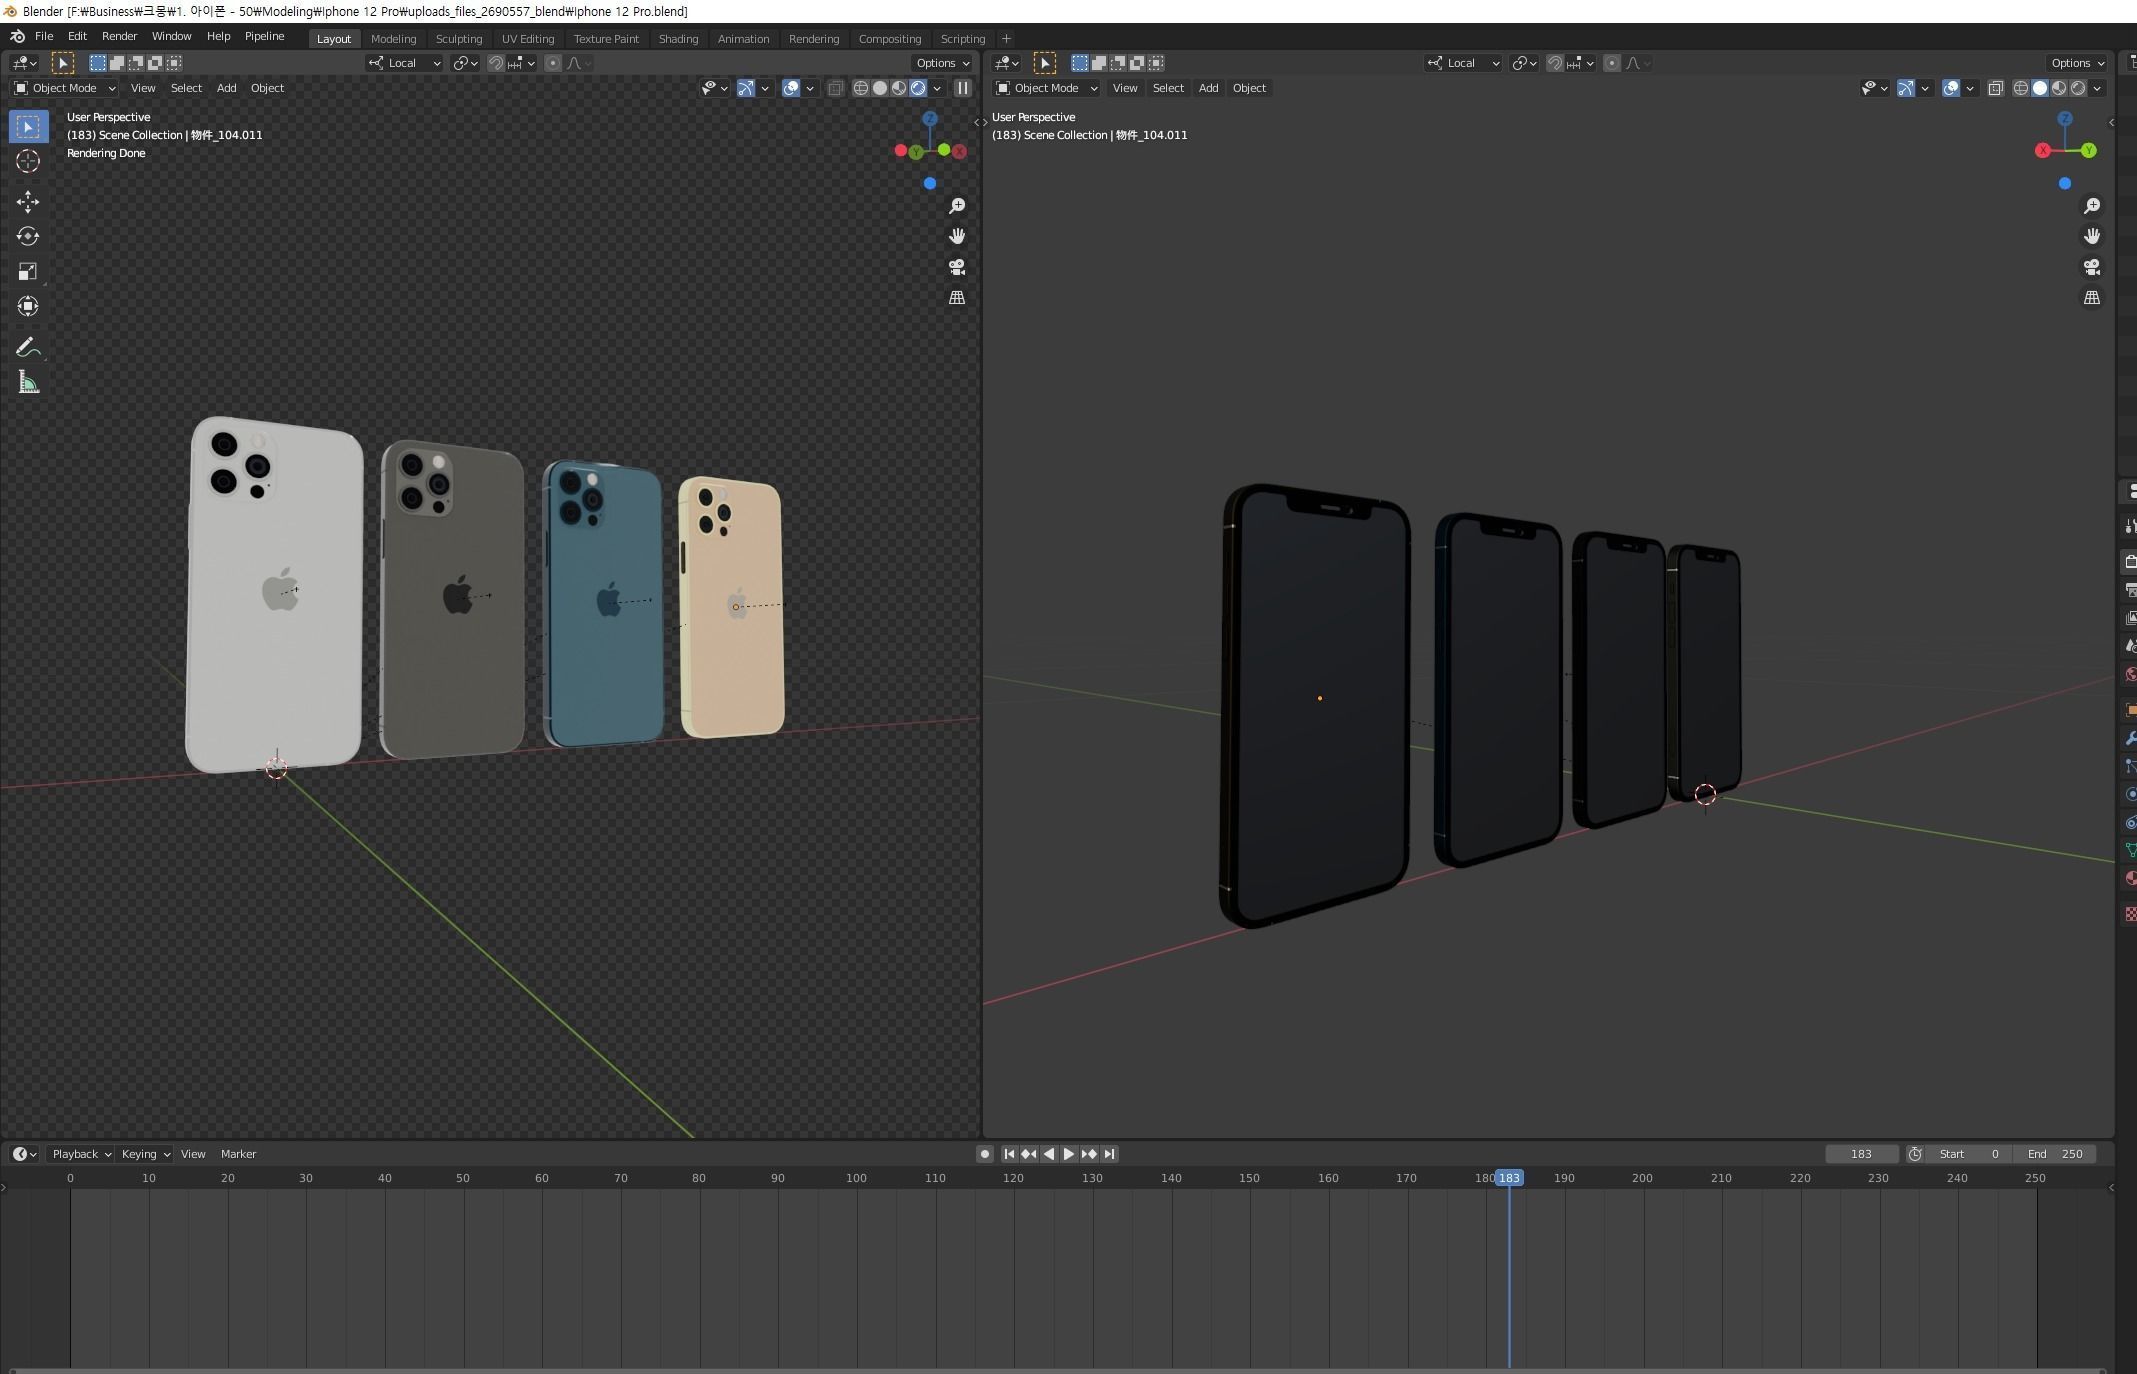
Task: Set wireframe shading in left viewport
Action: (x=860, y=88)
